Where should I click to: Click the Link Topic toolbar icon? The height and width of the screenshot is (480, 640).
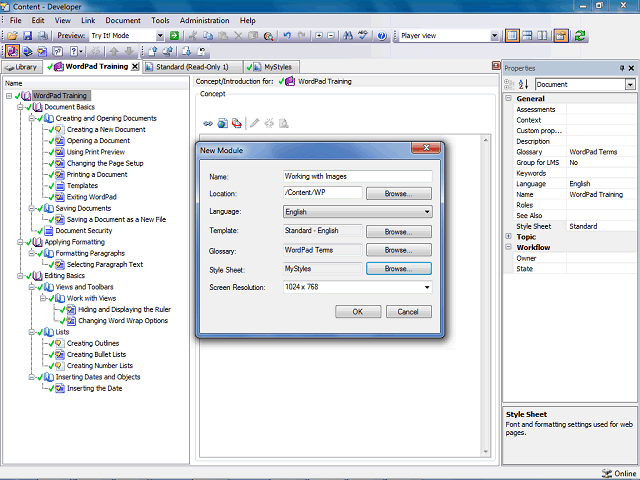42,51
